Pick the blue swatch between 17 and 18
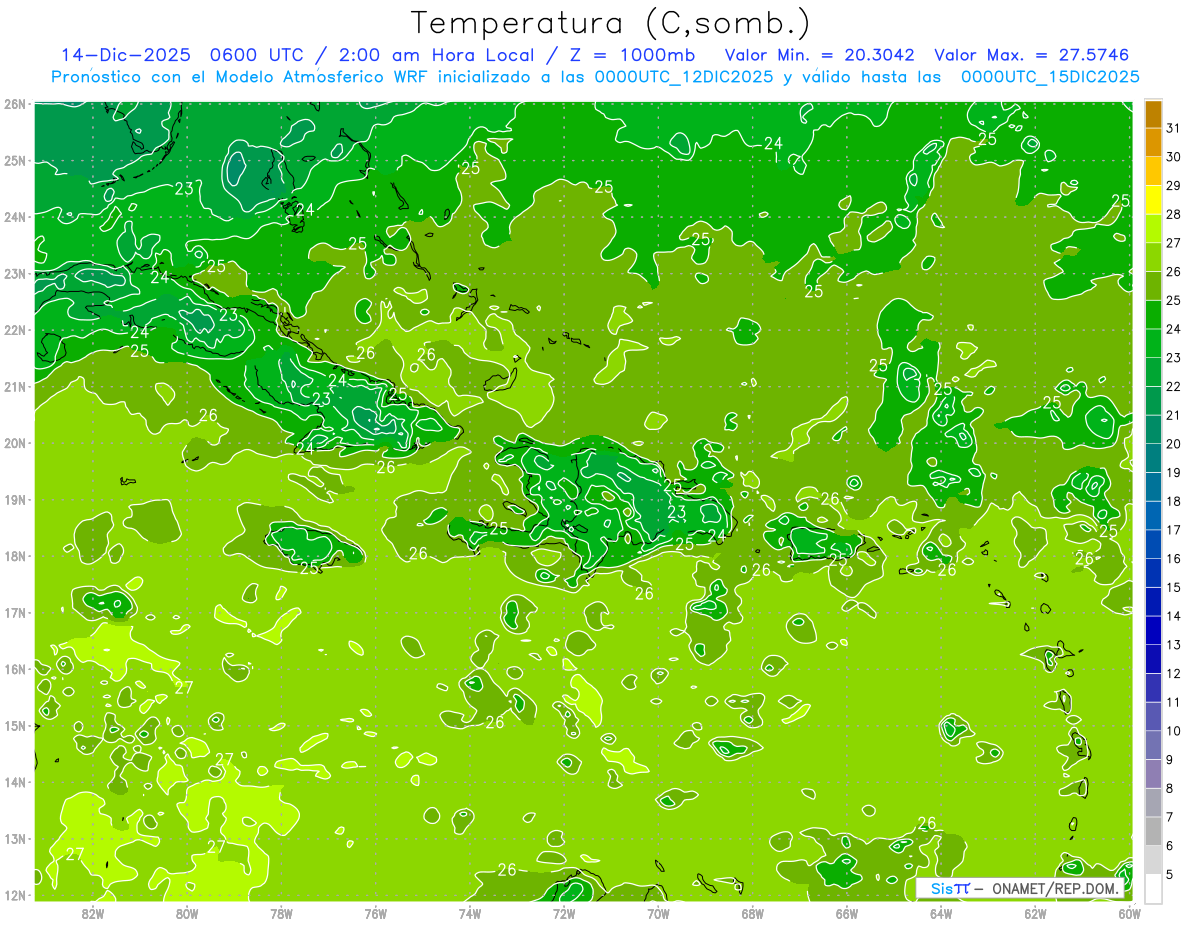Viewport: 1200px width, 927px height. pyautogui.click(x=1153, y=516)
